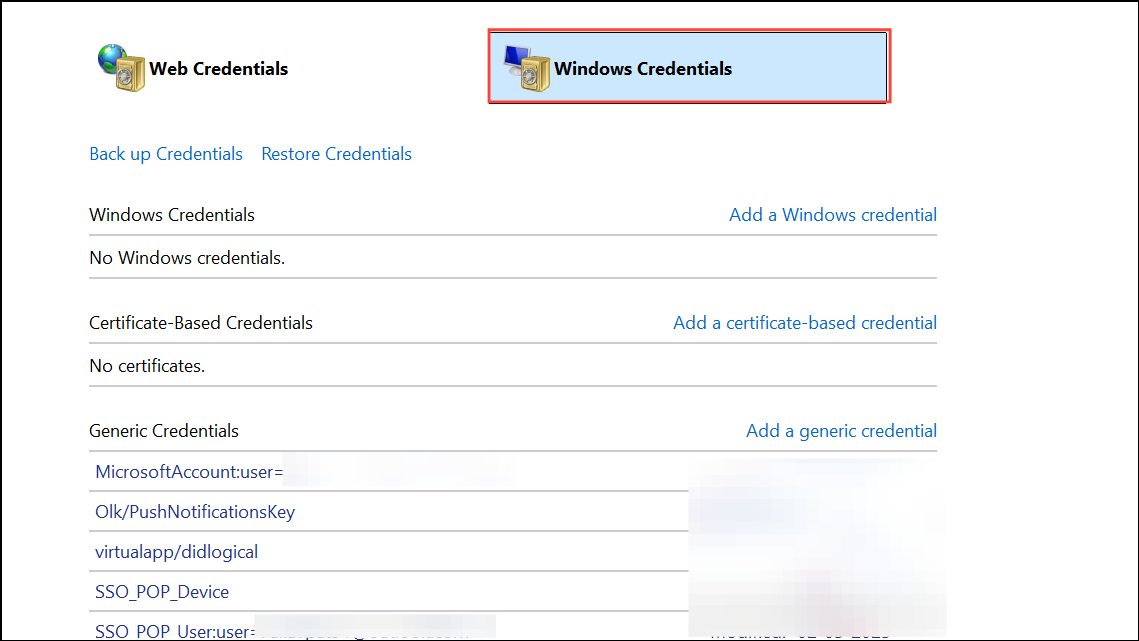Click the Windows Credentials section heading
The height and width of the screenshot is (641, 1139).
pyautogui.click(x=172, y=215)
